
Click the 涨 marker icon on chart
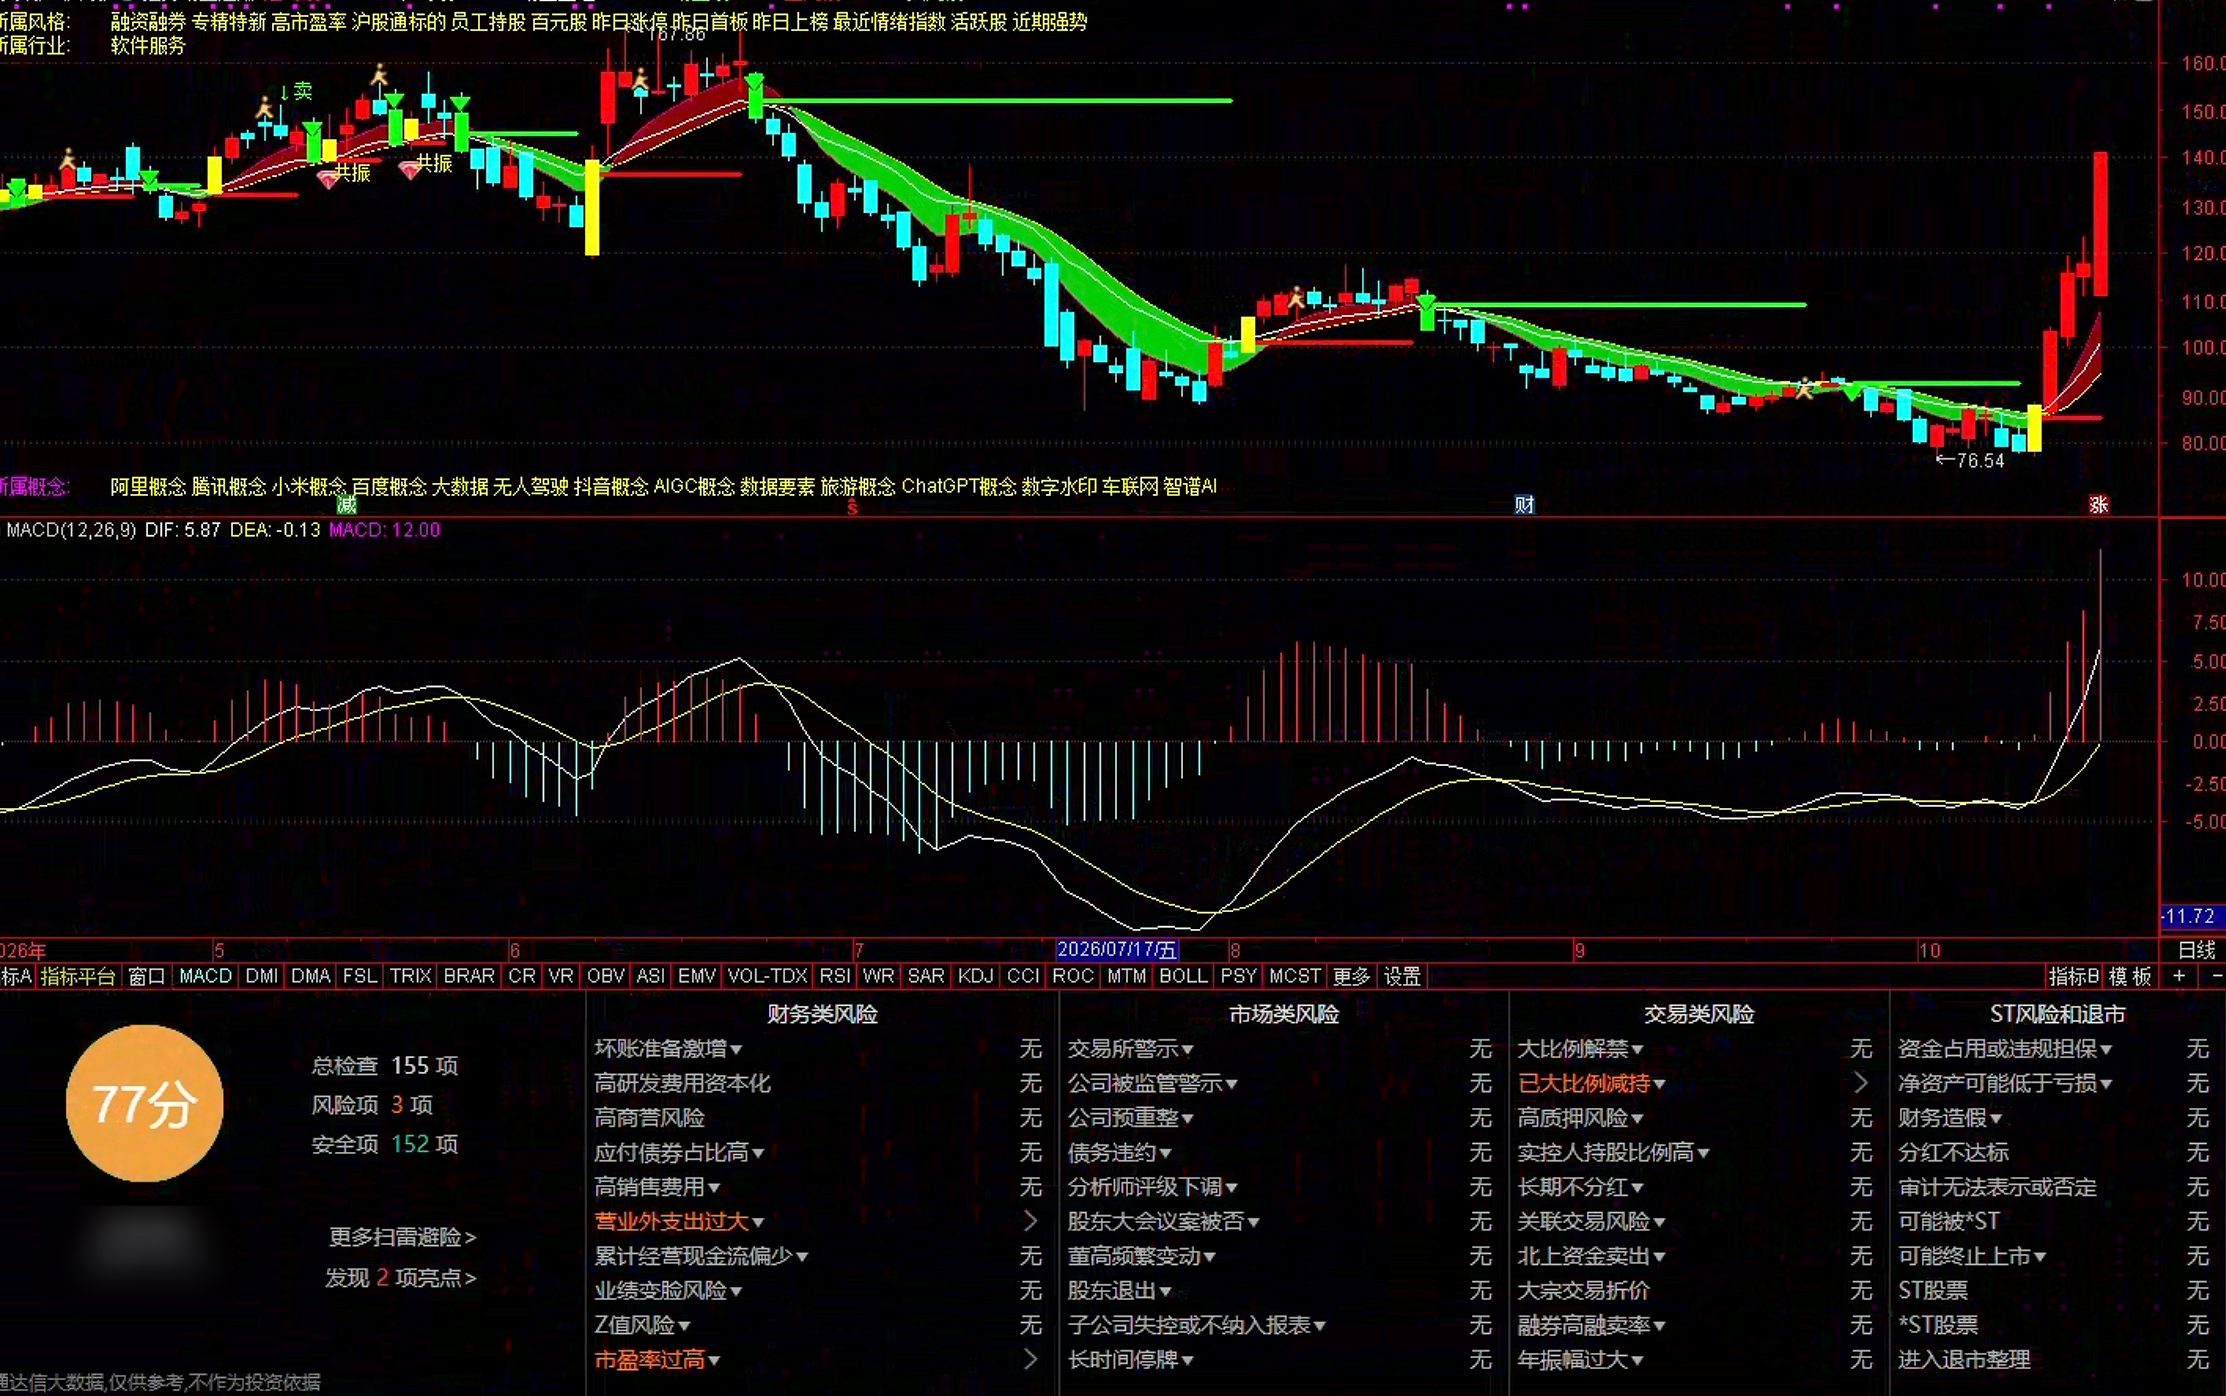(2098, 505)
